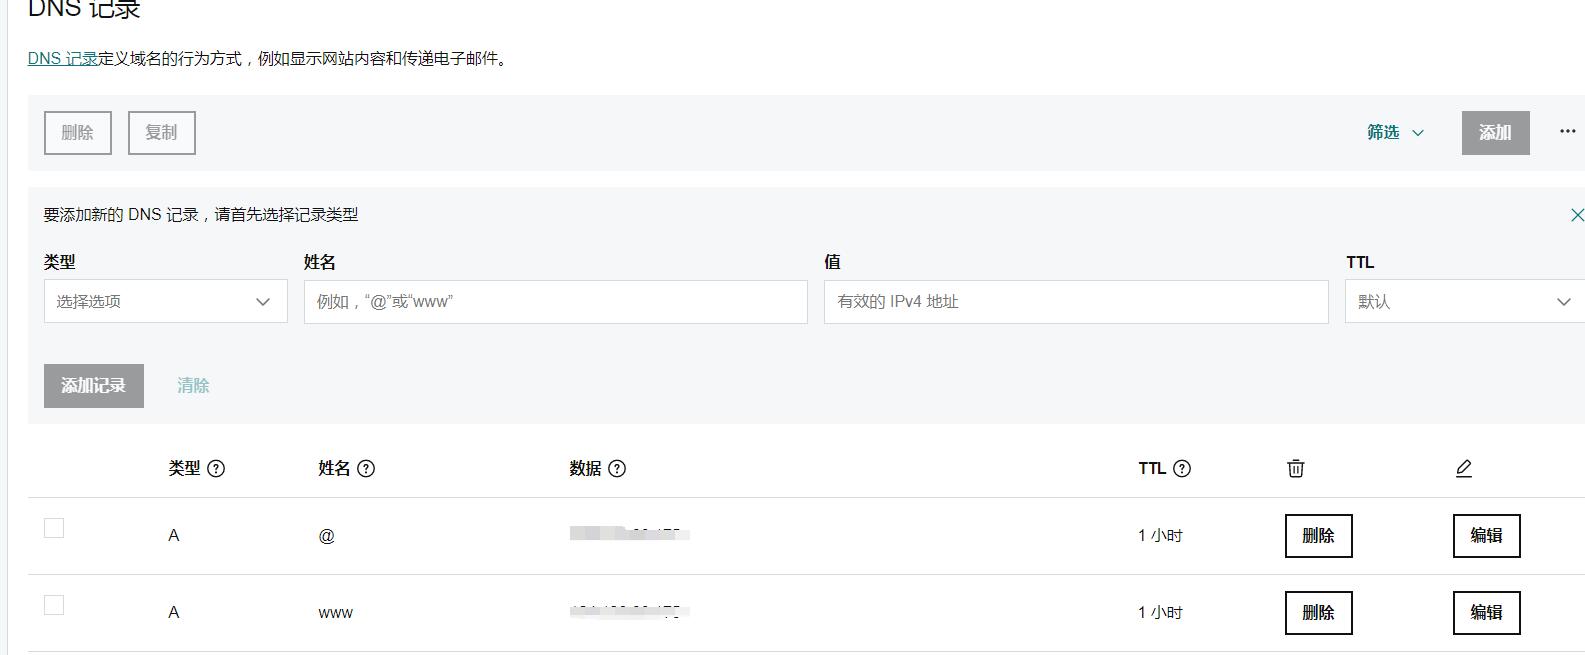Delete the www A record
The width and height of the screenshot is (1585, 655).
tap(1319, 613)
